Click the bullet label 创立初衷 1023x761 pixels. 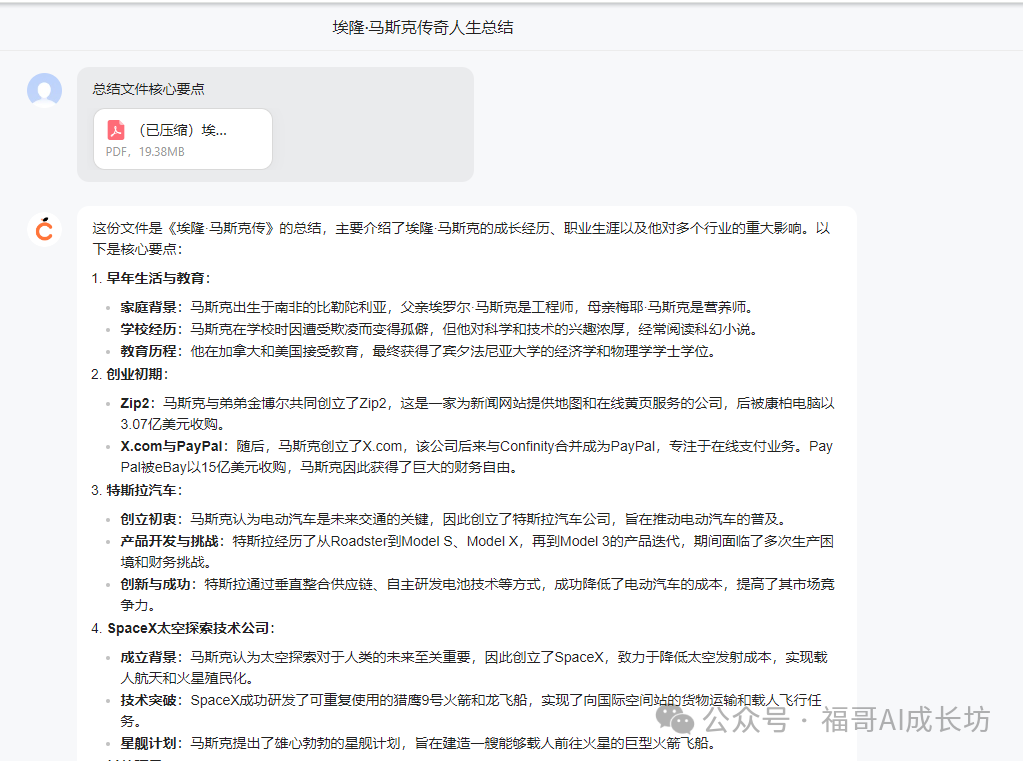tap(149, 519)
